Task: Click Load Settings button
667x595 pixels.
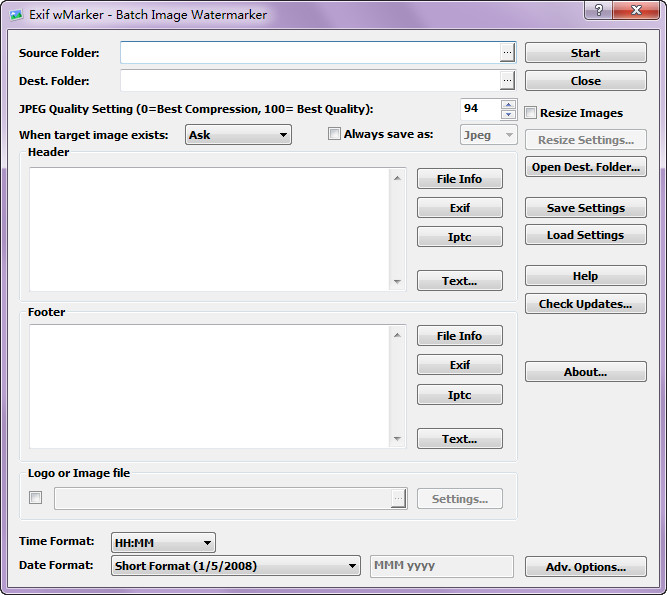Action: pos(586,235)
